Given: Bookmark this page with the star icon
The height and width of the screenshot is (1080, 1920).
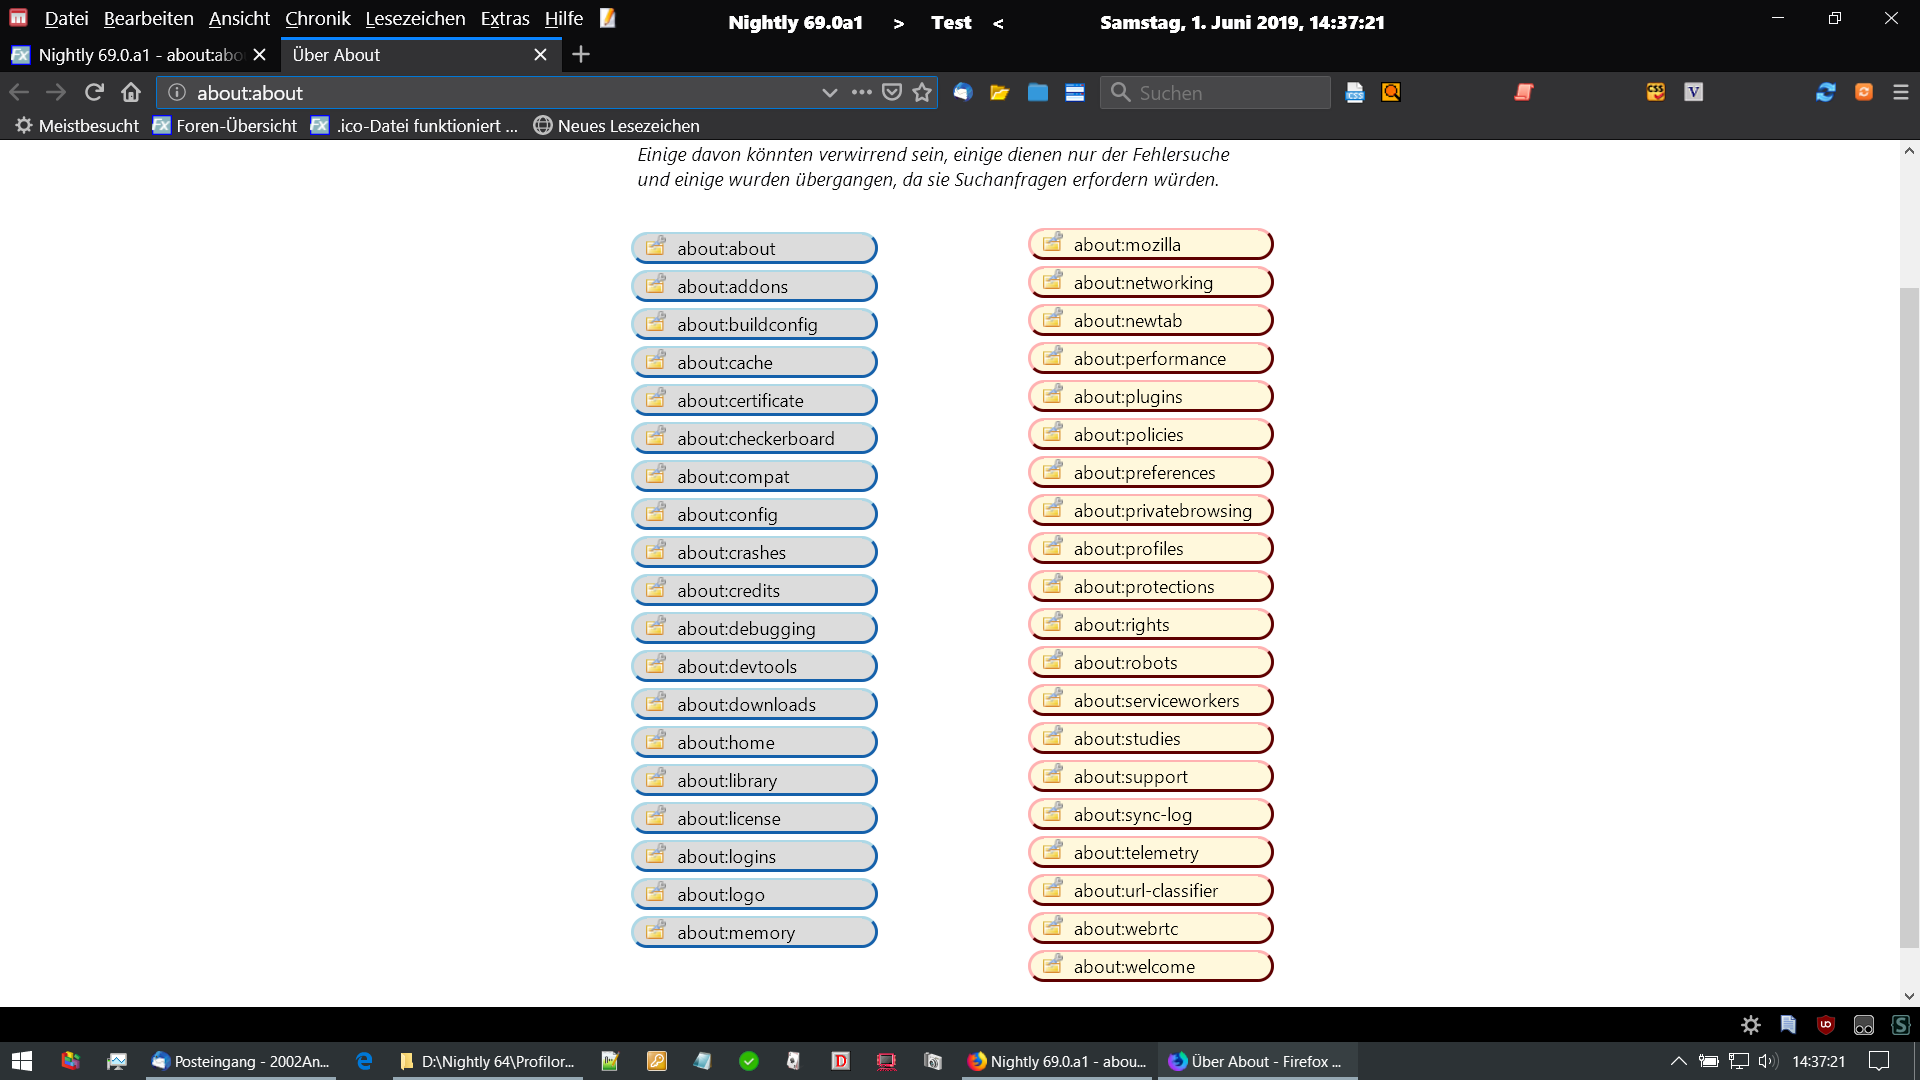Looking at the screenshot, I should point(922,92).
